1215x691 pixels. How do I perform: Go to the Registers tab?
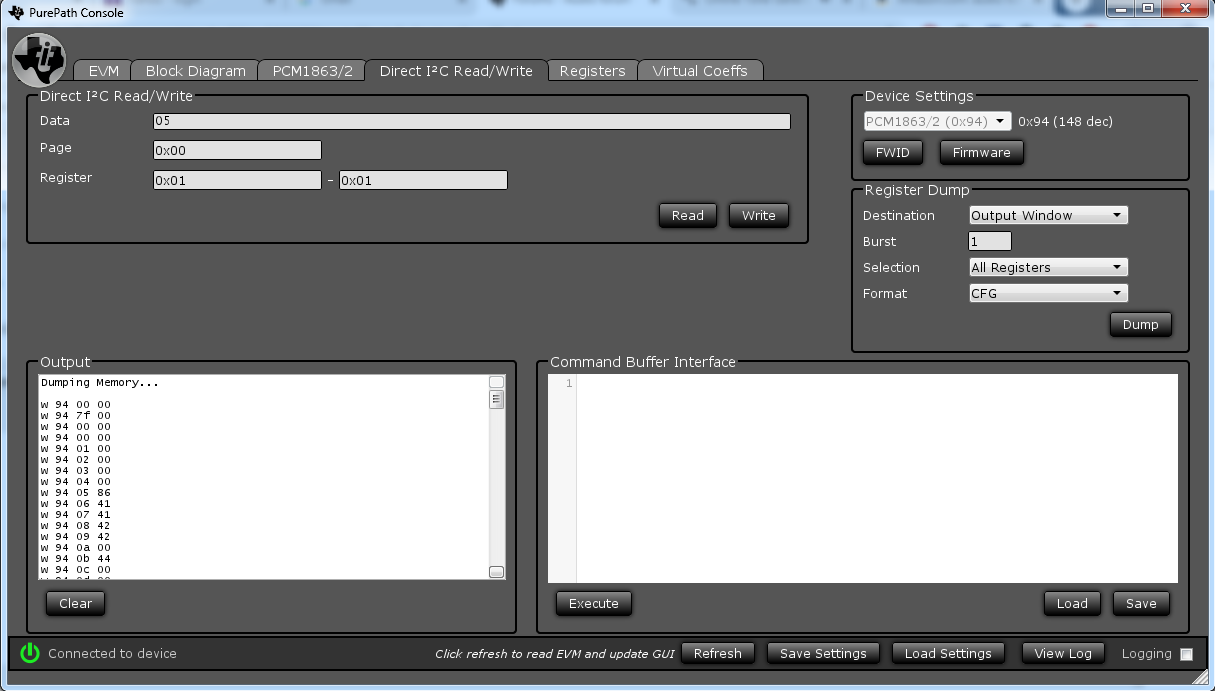point(592,71)
